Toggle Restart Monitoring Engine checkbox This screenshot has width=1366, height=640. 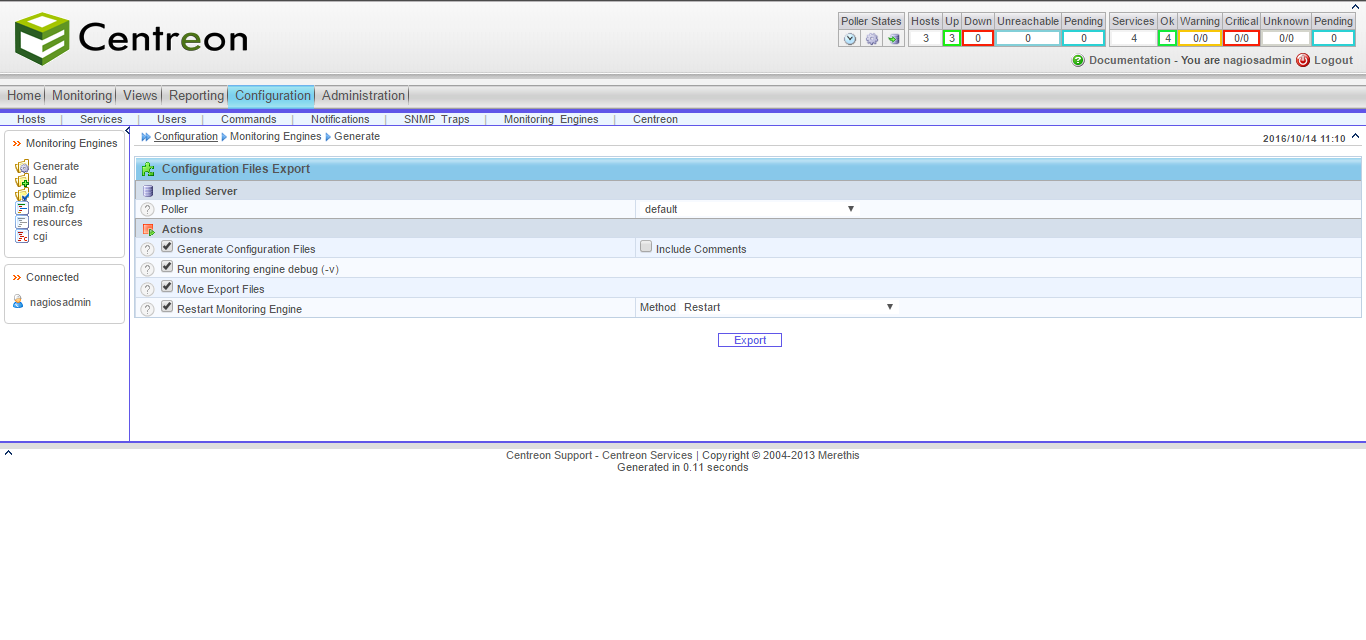coord(167,307)
